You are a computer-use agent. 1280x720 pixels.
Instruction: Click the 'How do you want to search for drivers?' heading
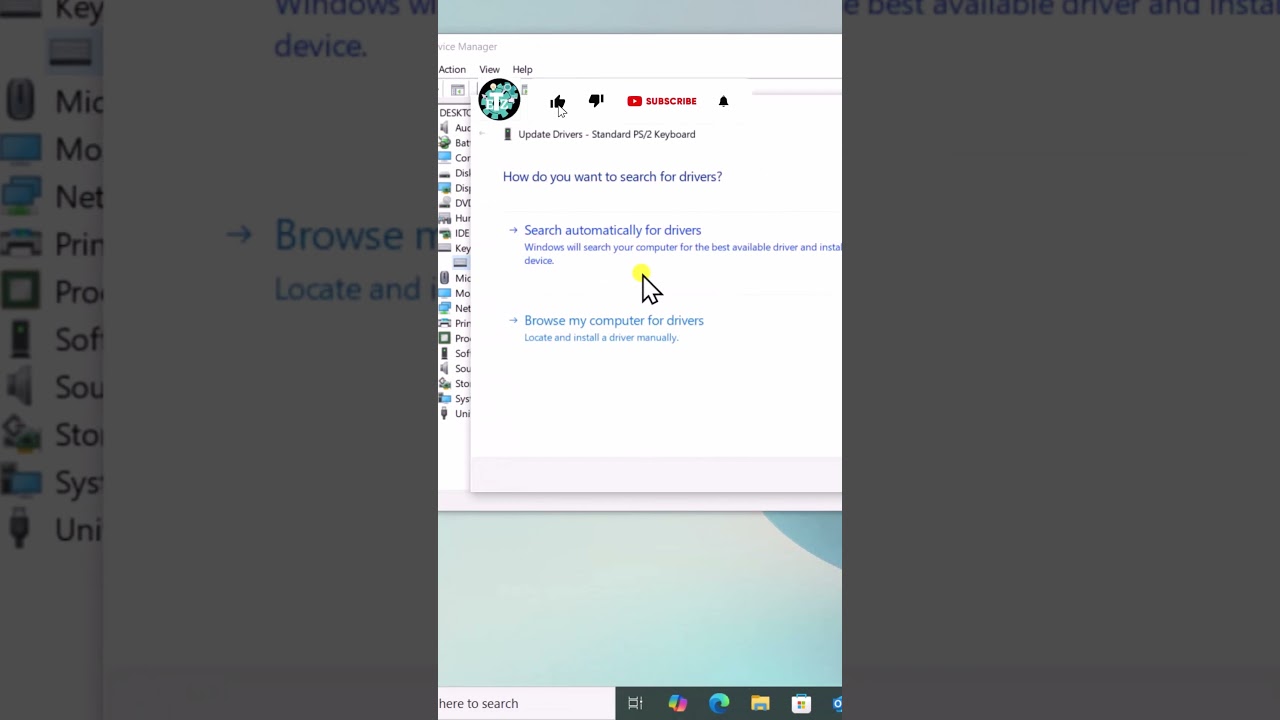tap(612, 177)
